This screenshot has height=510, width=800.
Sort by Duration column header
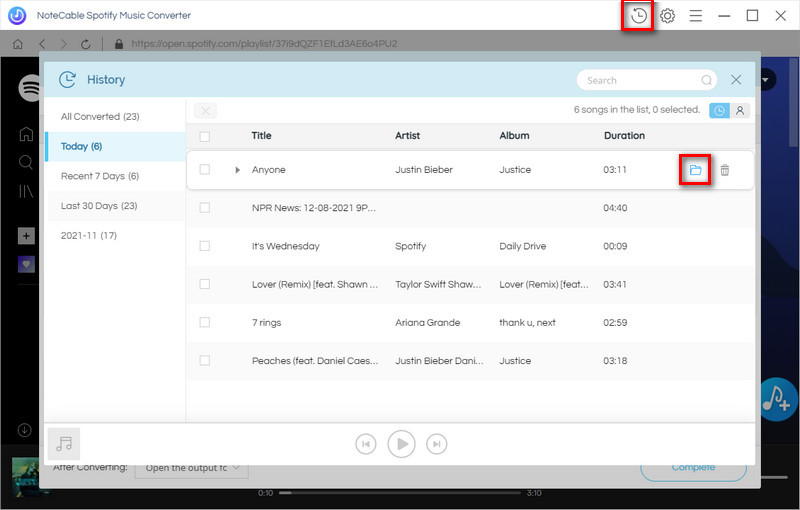point(624,136)
